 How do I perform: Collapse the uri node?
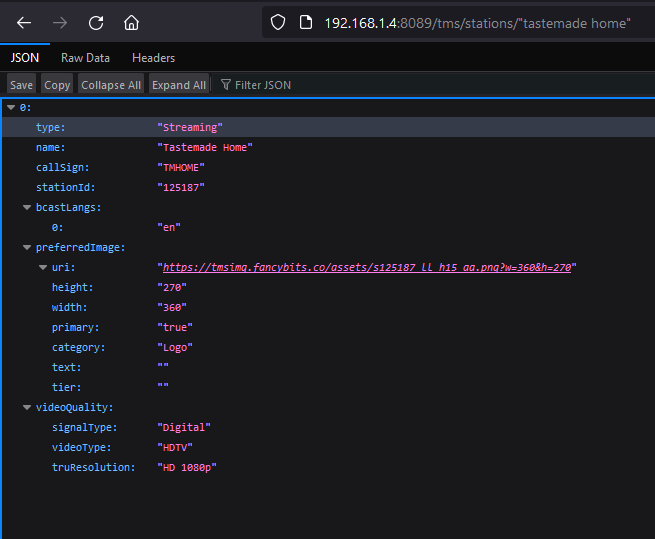pos(43,267)
